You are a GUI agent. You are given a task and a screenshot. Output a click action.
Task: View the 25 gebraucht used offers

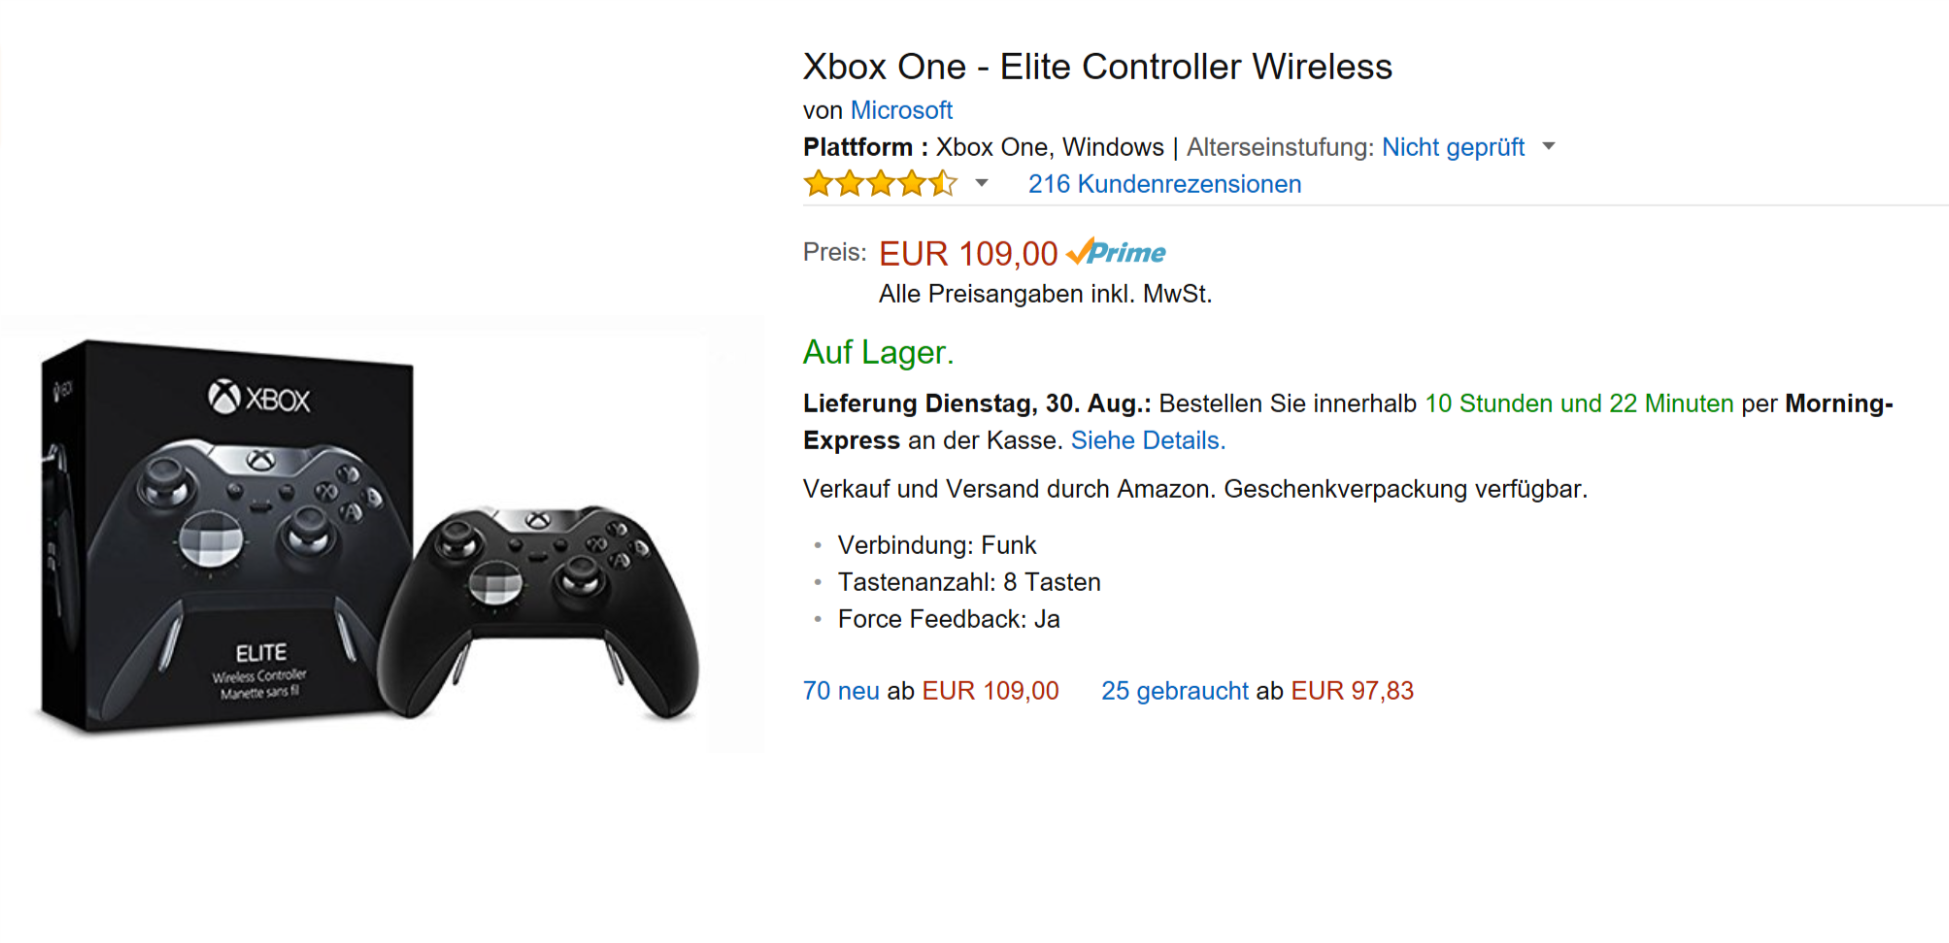tap(1173, 690)
